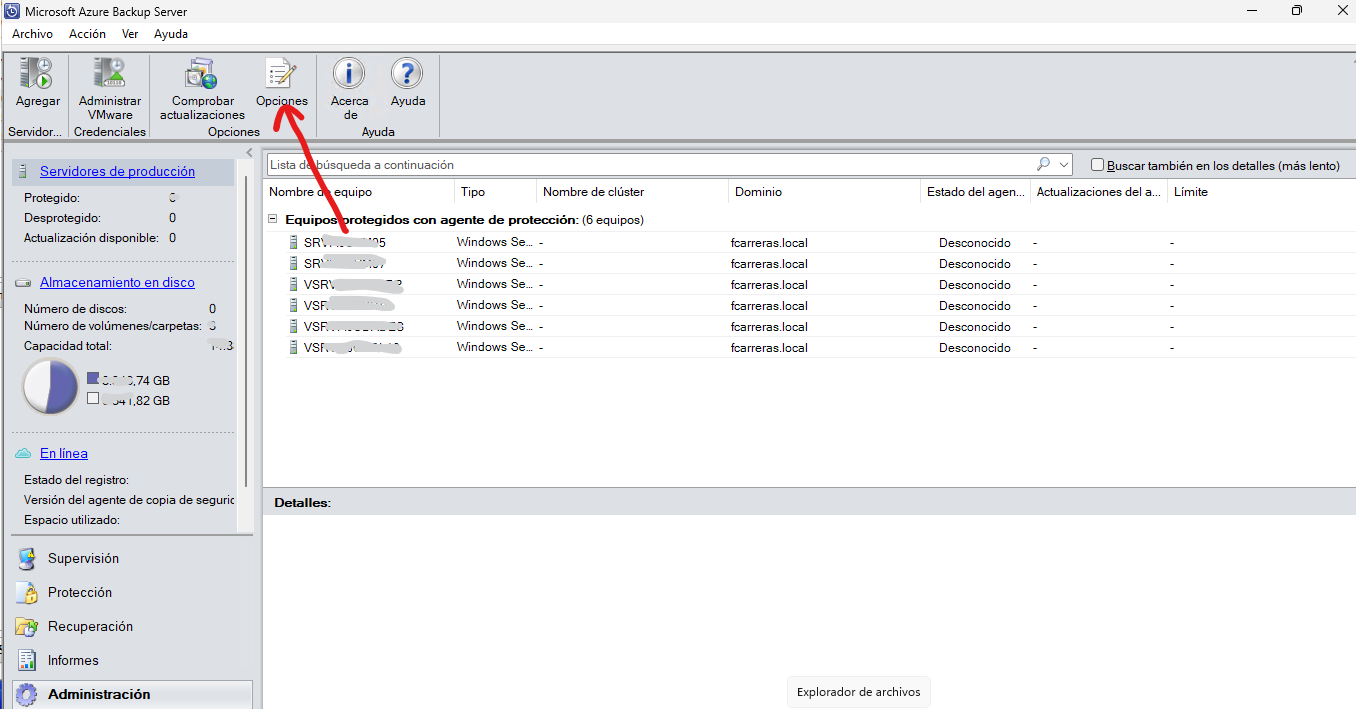Click the Actualizaciones del a... column header
The height and width of the screenshot is (709, 1356).
click(x=1099, y=192)
